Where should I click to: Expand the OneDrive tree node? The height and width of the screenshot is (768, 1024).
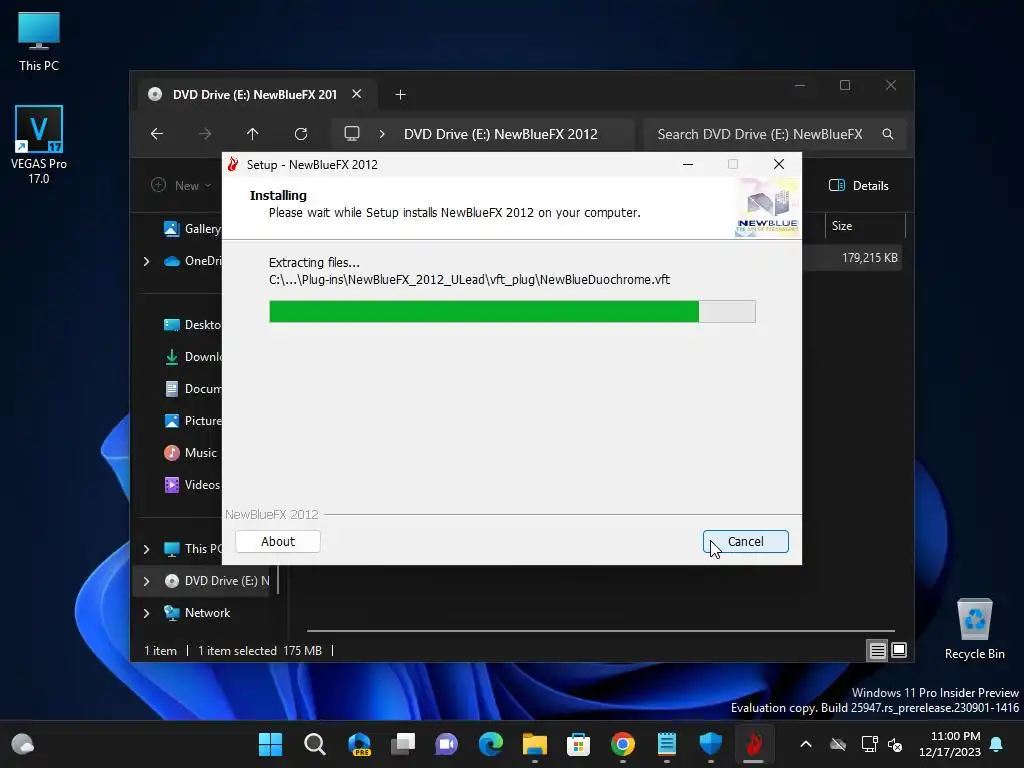(146, 261)
